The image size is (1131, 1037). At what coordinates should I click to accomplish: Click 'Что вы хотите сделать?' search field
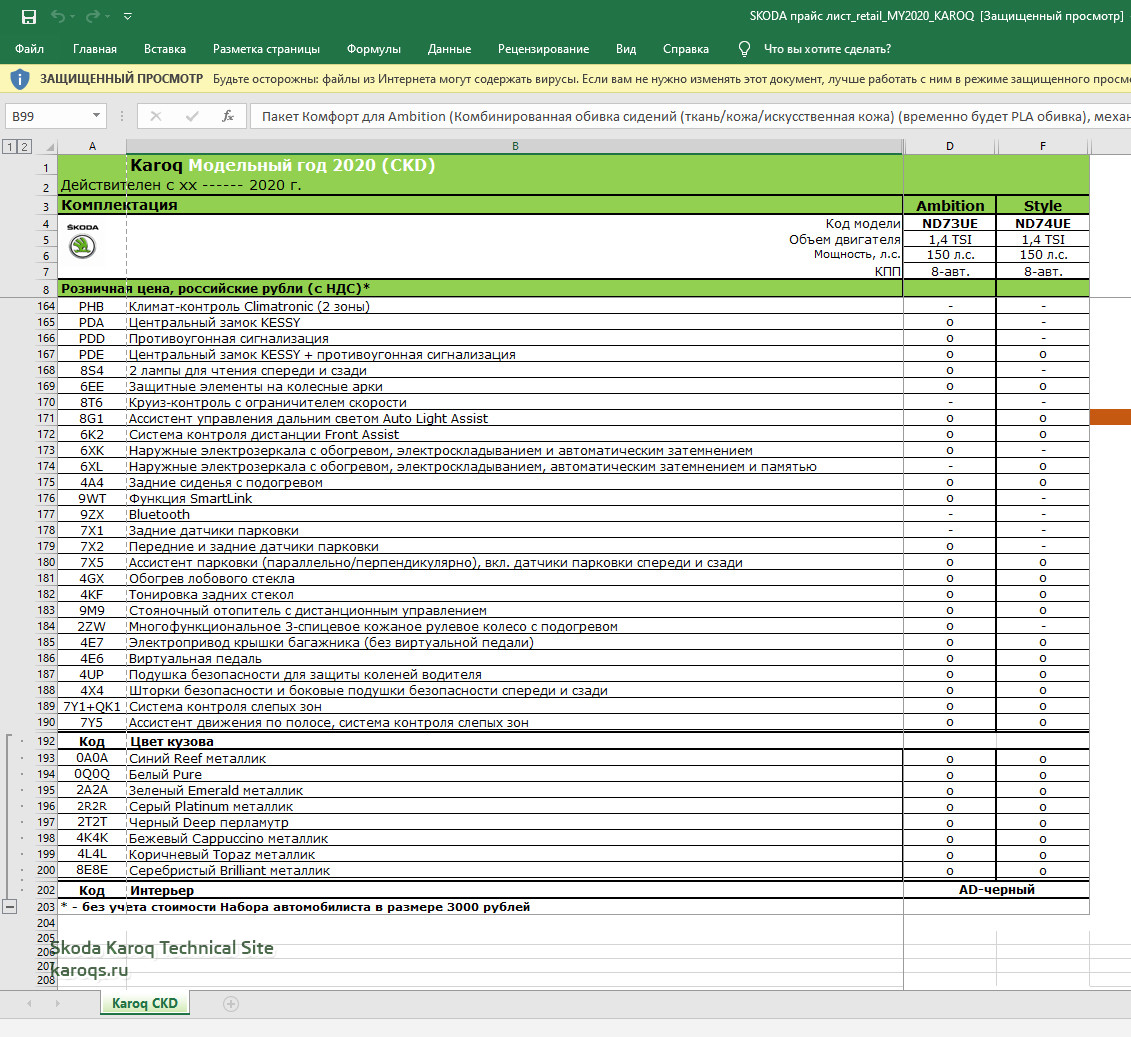827,49
